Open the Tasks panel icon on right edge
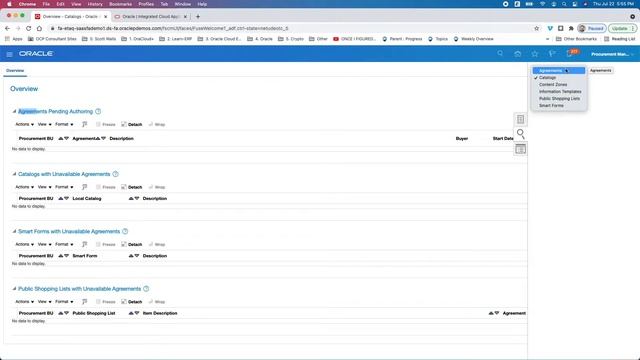 tap(520, 119)
